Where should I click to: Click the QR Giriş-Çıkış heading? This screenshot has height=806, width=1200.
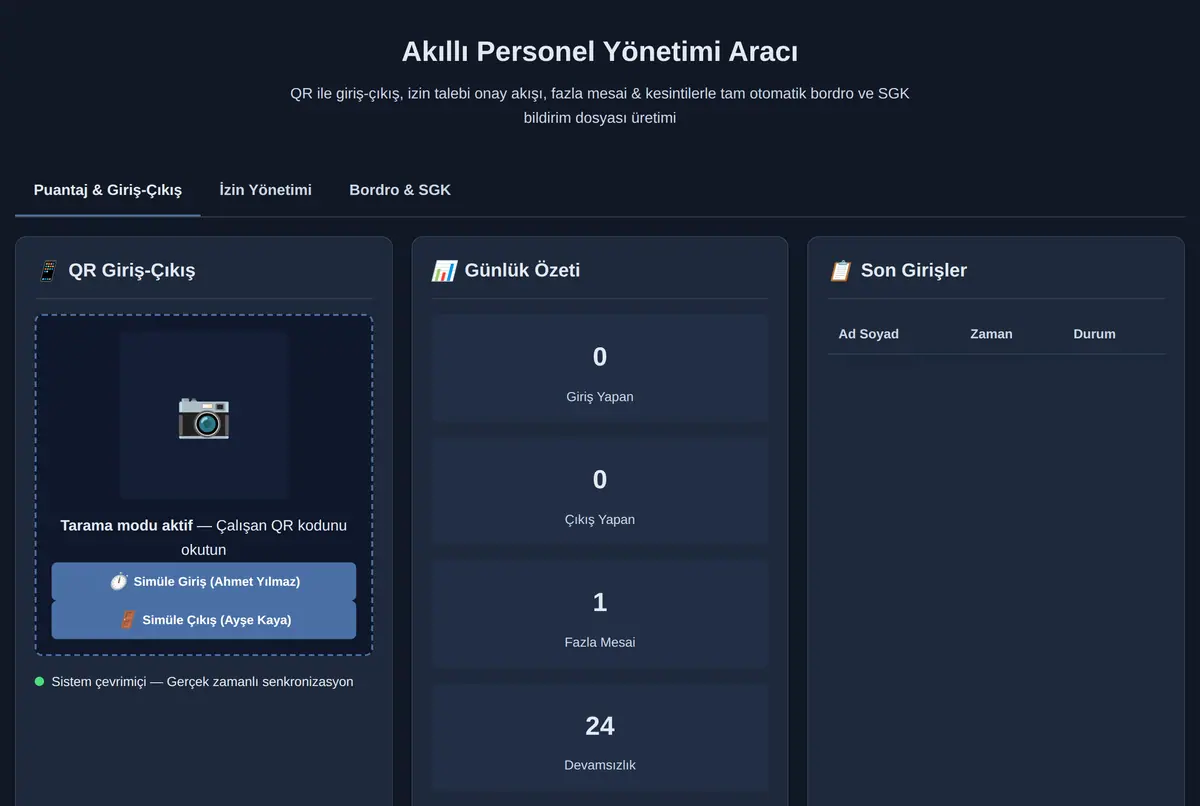[x=132, y=270]
